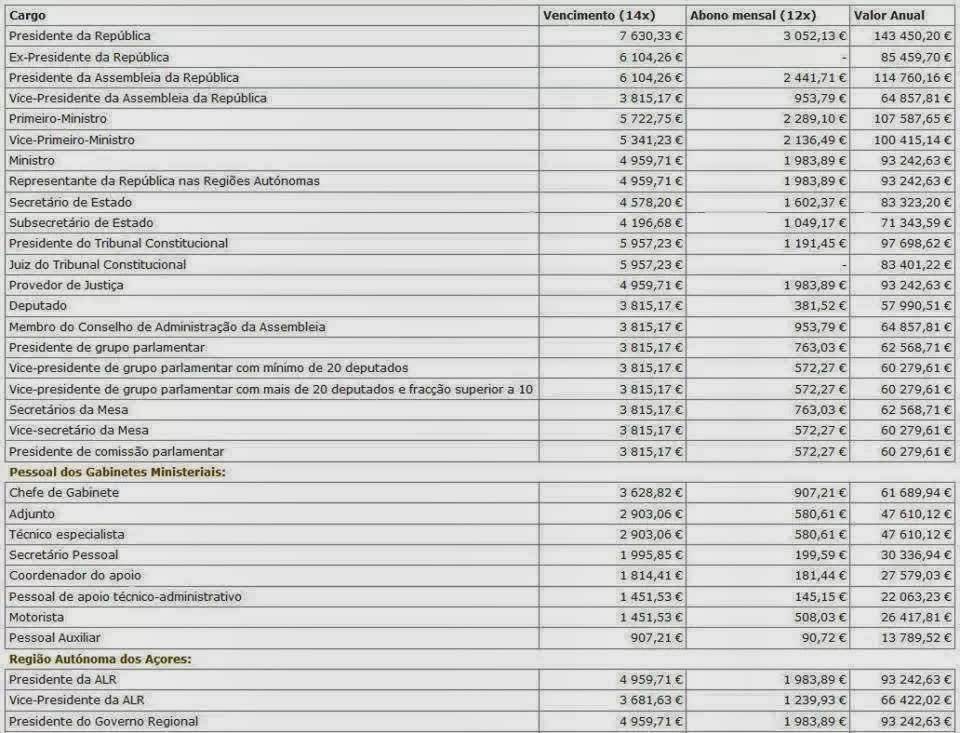Image resolution: width=960 pixels, height=733 pixels.
Task: Click the 381,52 € monthly allowance
Action: 820,306
